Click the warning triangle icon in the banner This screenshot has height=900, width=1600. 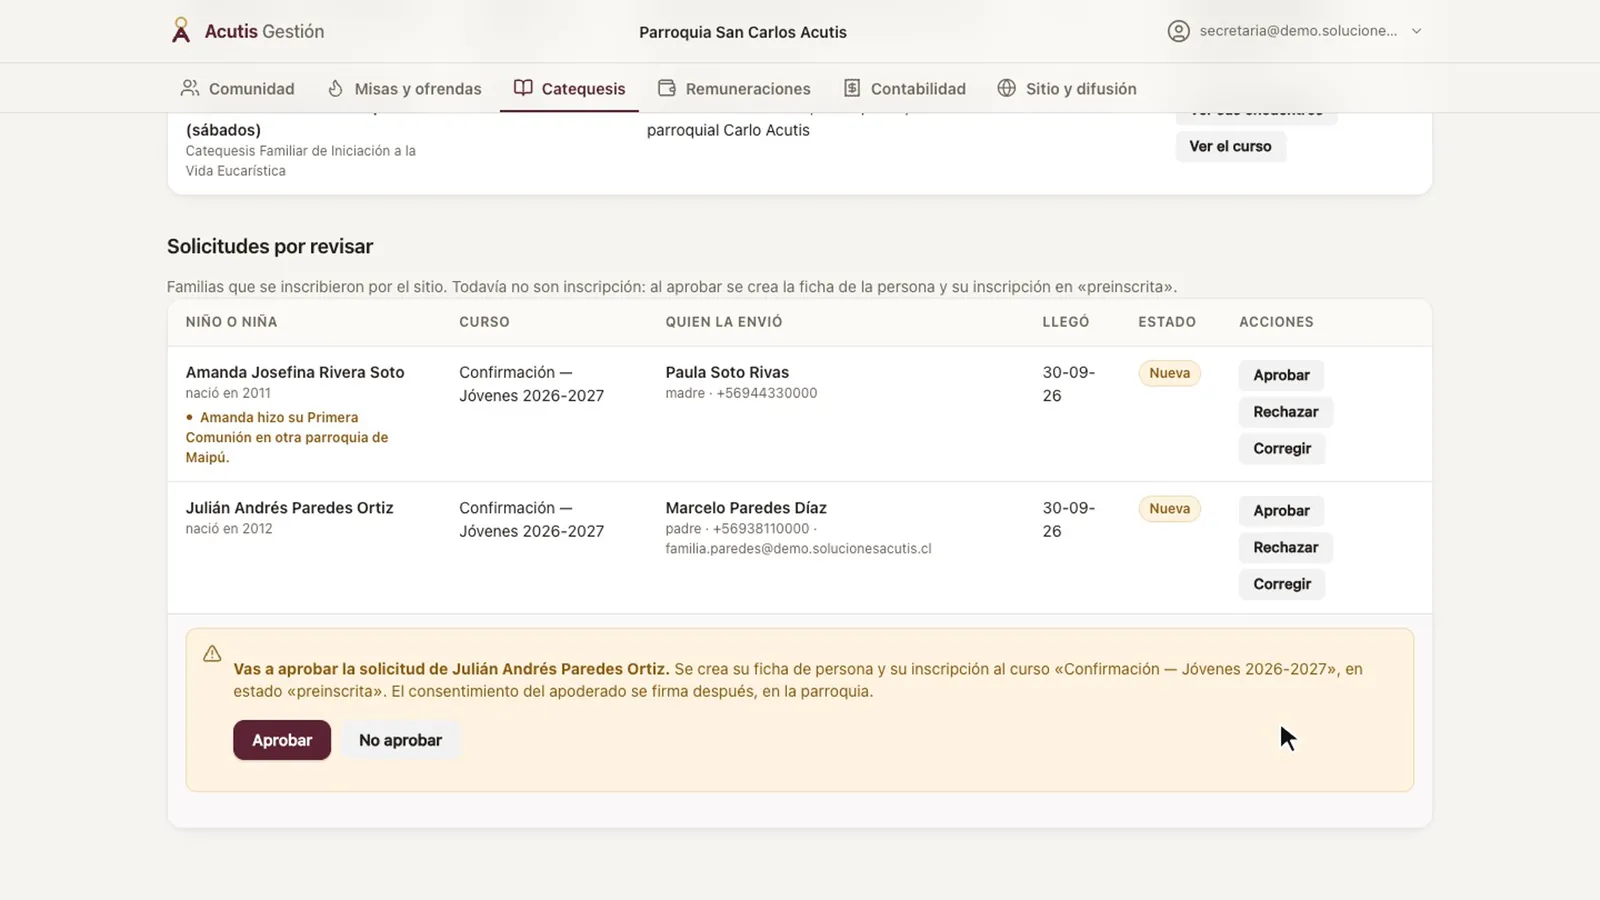pos(212,654)
